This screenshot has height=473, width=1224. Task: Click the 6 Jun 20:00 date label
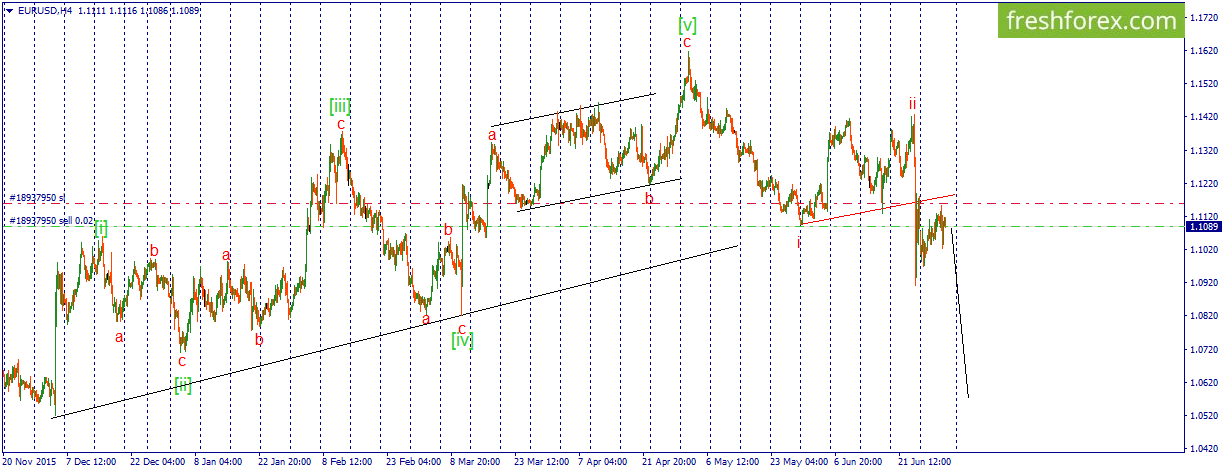[x=858, y=462]
